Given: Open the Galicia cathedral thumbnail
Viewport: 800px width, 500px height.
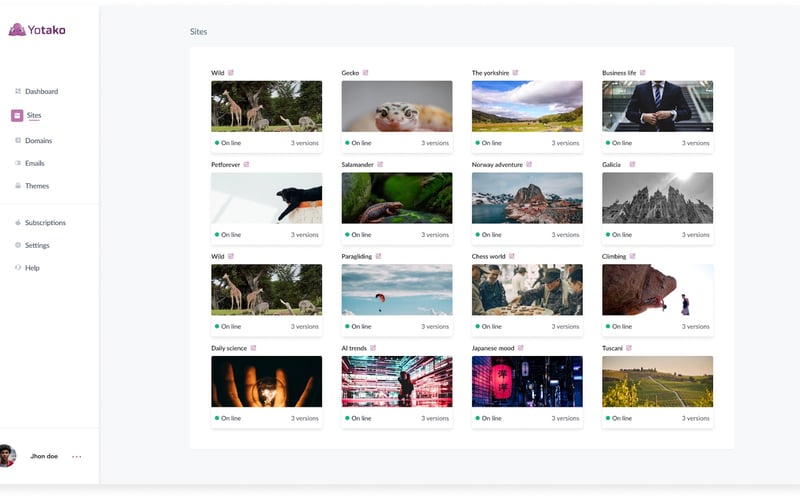Looking at the screenshot, I should click(658, 198).
